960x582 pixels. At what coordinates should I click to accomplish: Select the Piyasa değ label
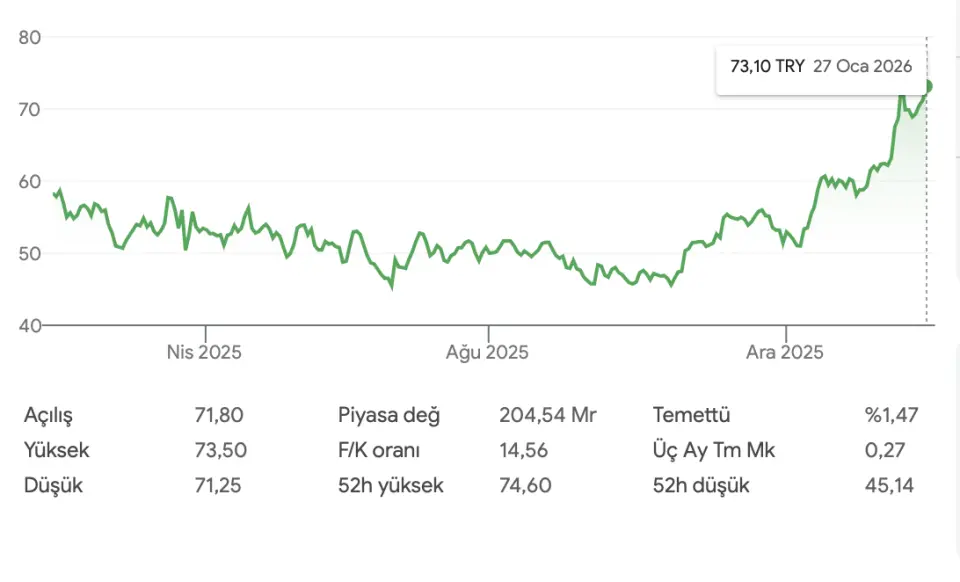tap(389, 415)
